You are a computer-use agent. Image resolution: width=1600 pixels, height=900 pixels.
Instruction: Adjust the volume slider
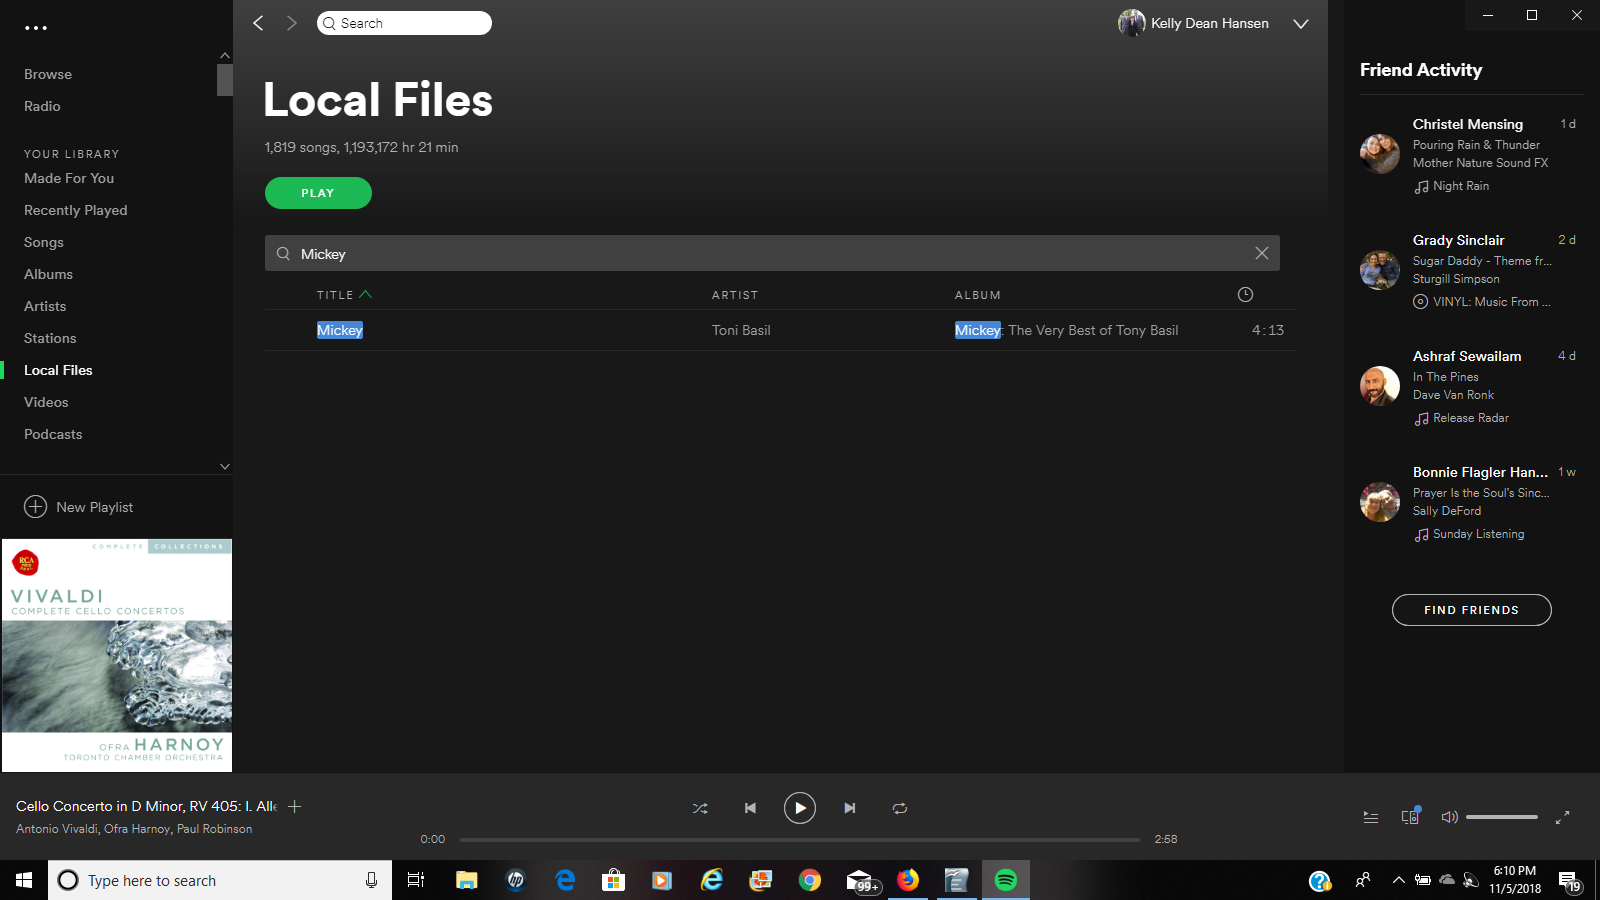pos(1502,817)
